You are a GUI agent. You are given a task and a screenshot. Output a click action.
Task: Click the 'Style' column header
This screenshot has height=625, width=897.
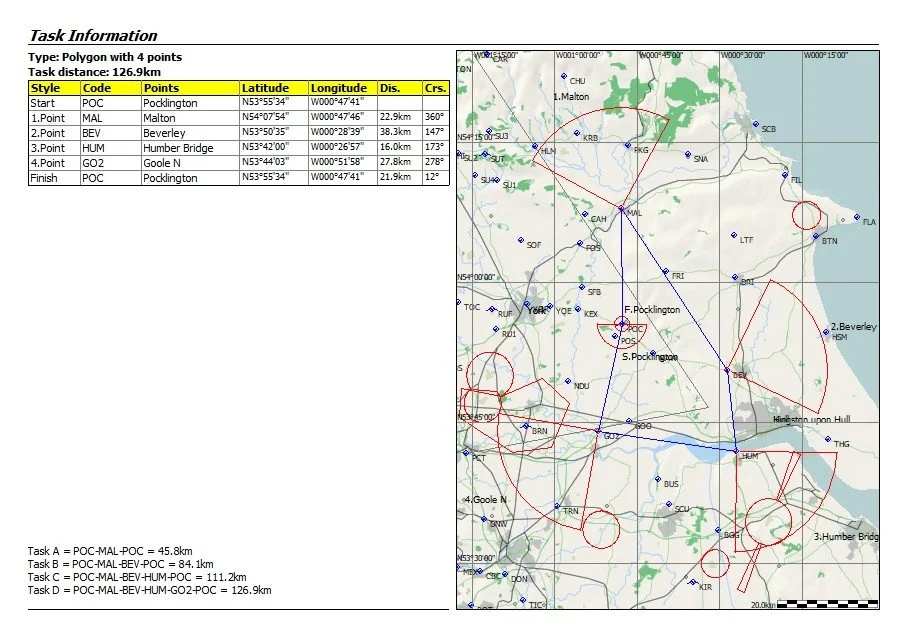[x=54, y=88]
